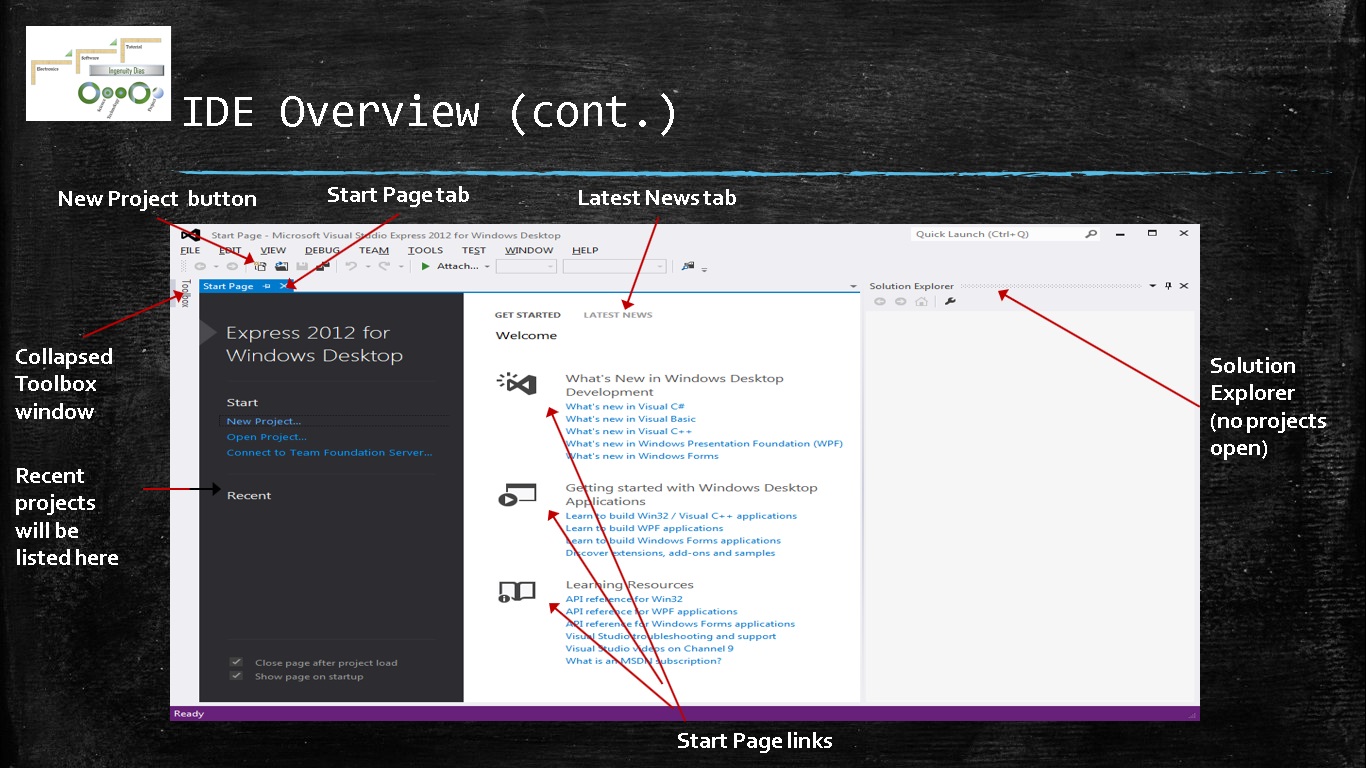This screenshot has width=1366, height=768.
Task: Open the HELP menu
Action: pos(585,250)
